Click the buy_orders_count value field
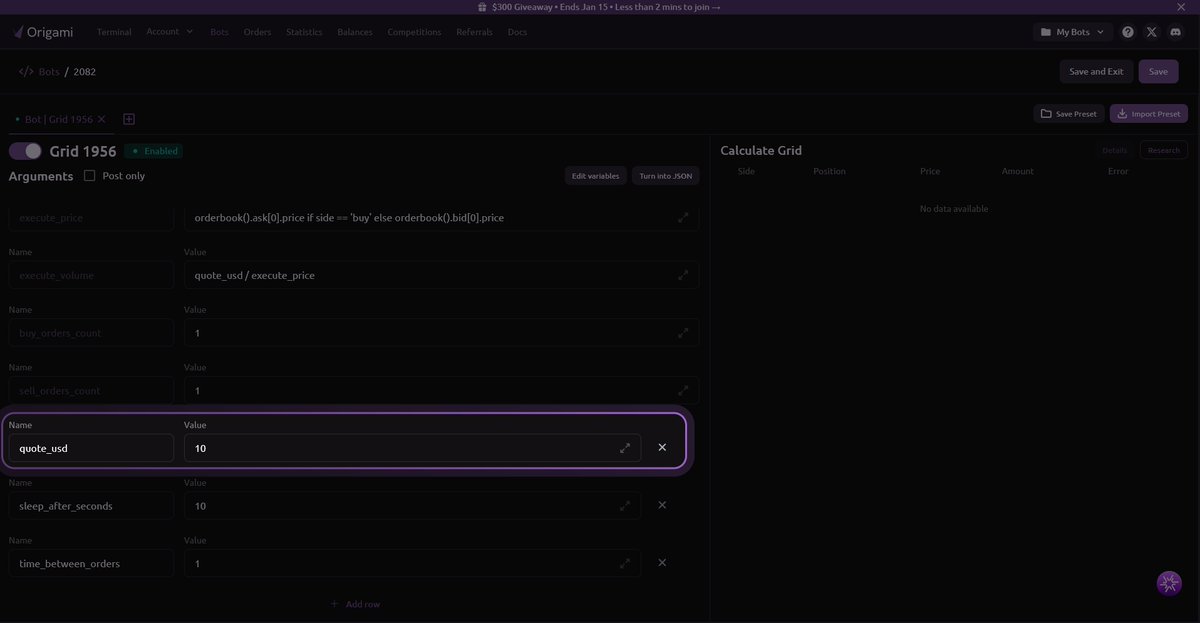 (x=441, y=333)
